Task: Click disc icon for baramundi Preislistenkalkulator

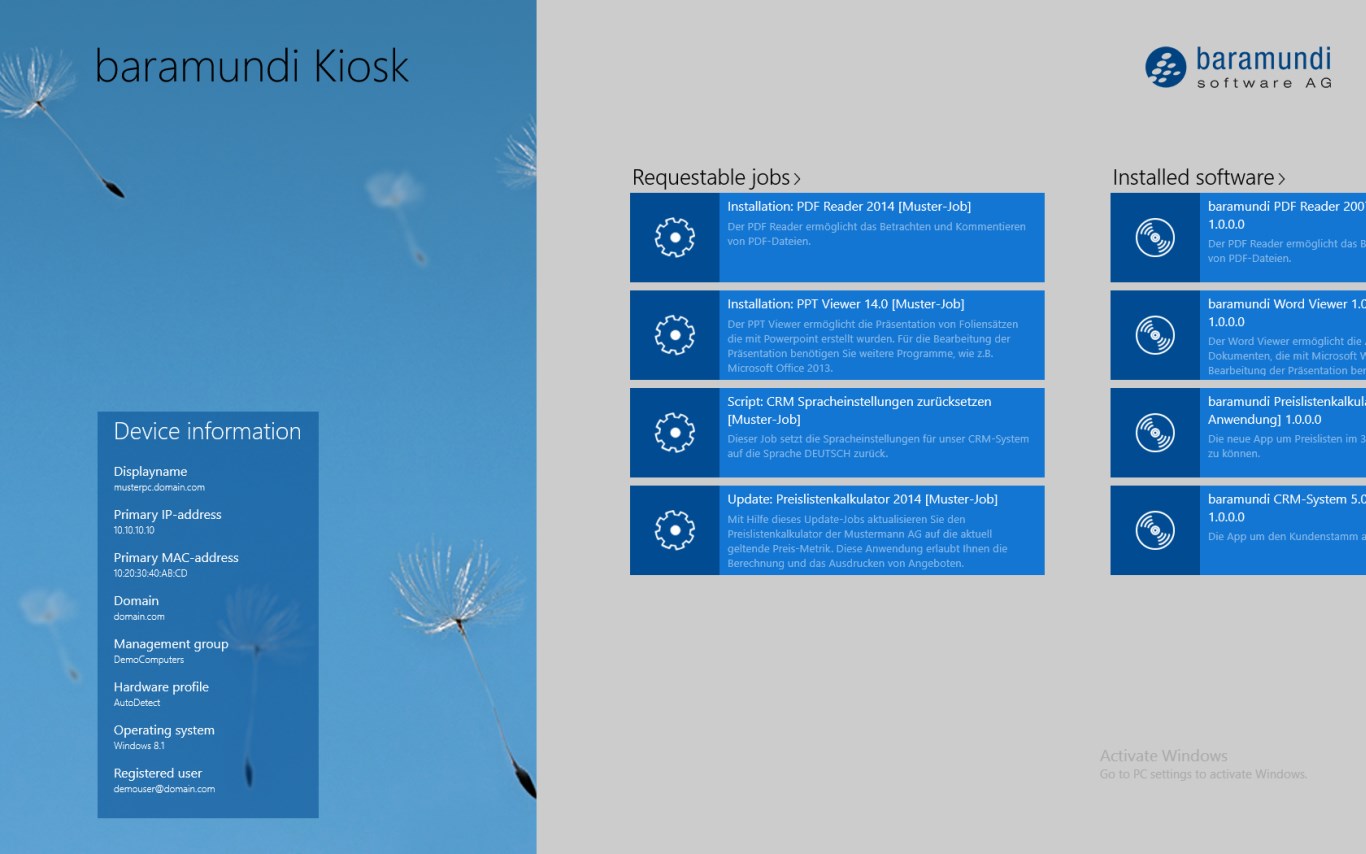Action: pyautogui.click(x=1155, y=433)
